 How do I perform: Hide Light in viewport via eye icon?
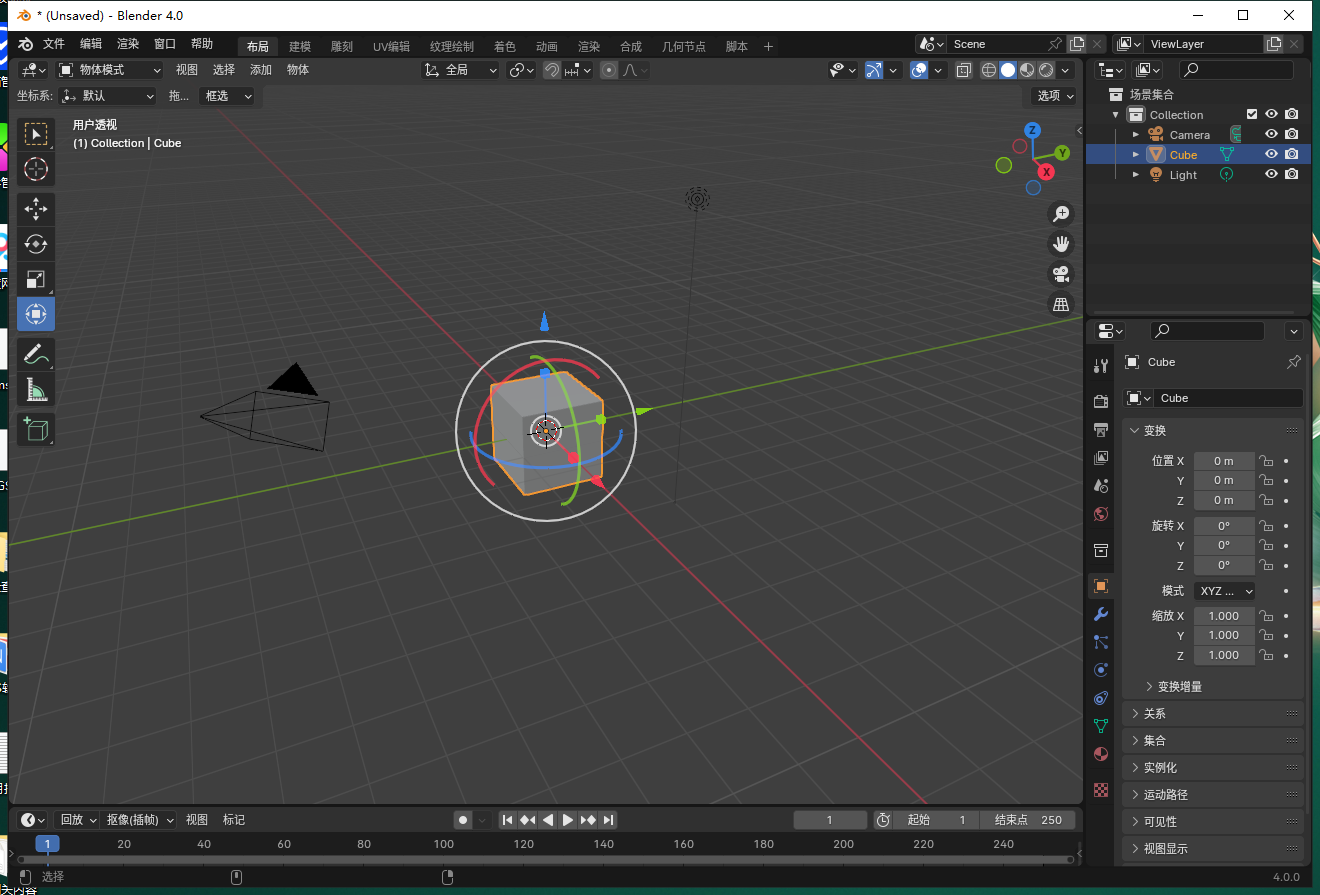[1272, 174]
